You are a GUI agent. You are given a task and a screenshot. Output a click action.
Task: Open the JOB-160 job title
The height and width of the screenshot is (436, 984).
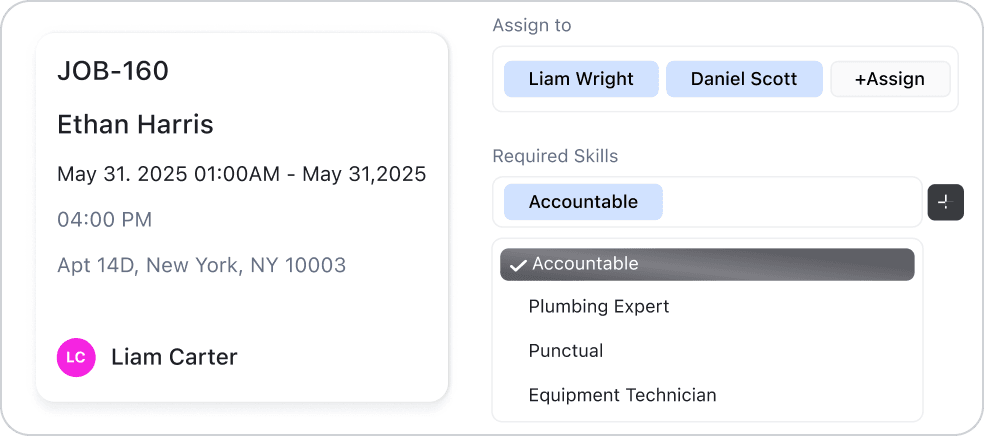pos(113,71)
